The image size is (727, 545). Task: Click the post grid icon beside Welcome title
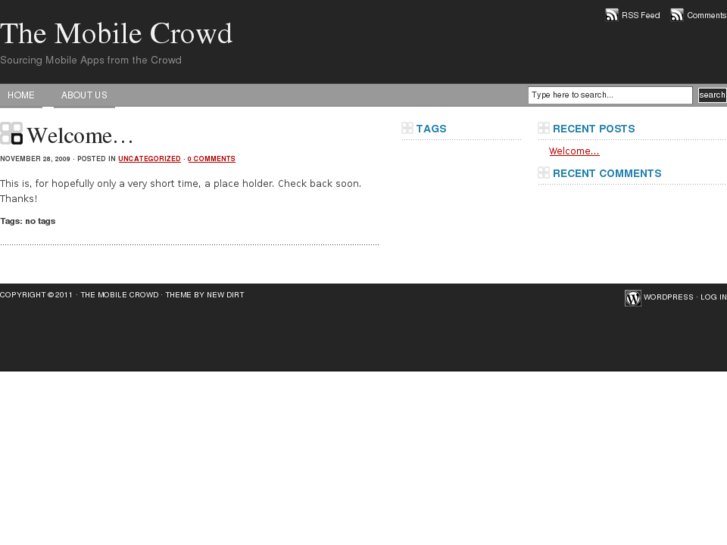coord(12,134)
